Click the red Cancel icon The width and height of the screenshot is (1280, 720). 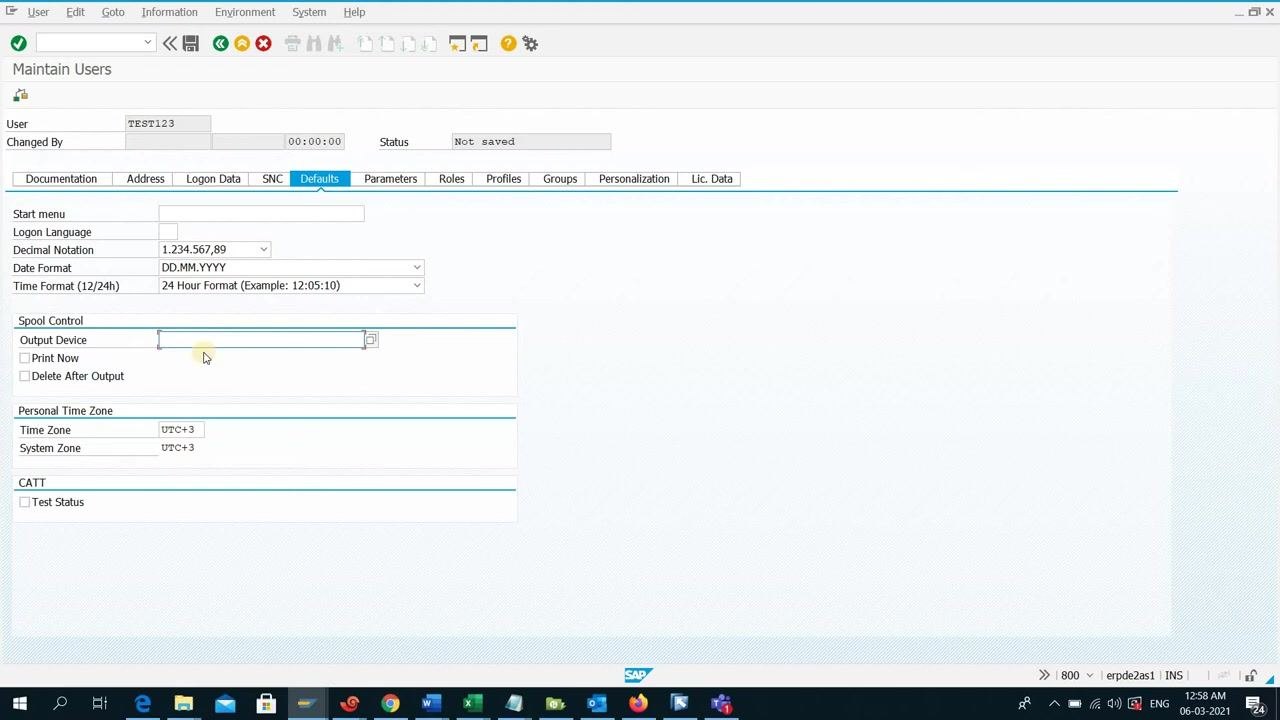click(263, 43)
